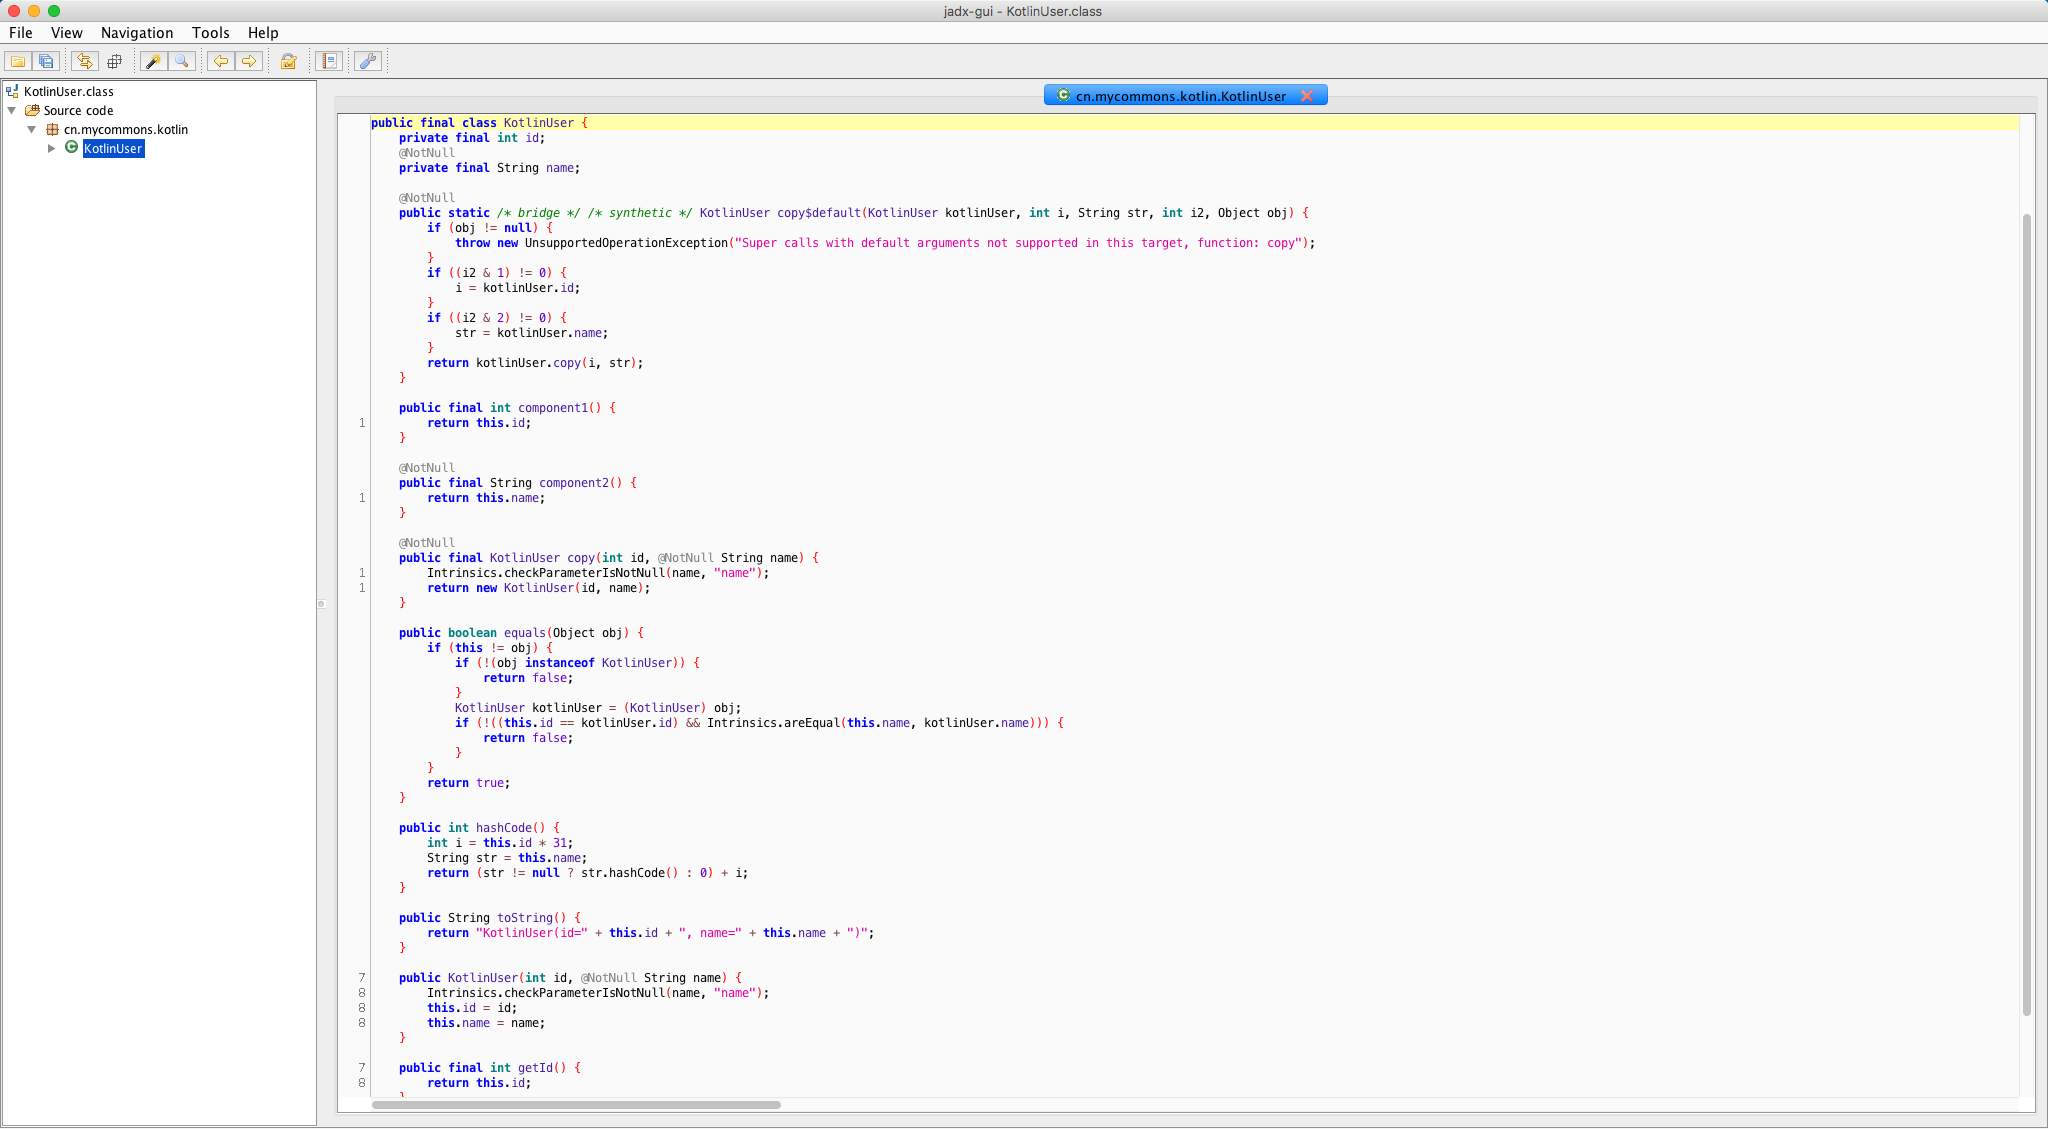This screenshot has width=2048, height=1129.
Task: Toggle the flatten packages button
Action: tap(115, 61)
